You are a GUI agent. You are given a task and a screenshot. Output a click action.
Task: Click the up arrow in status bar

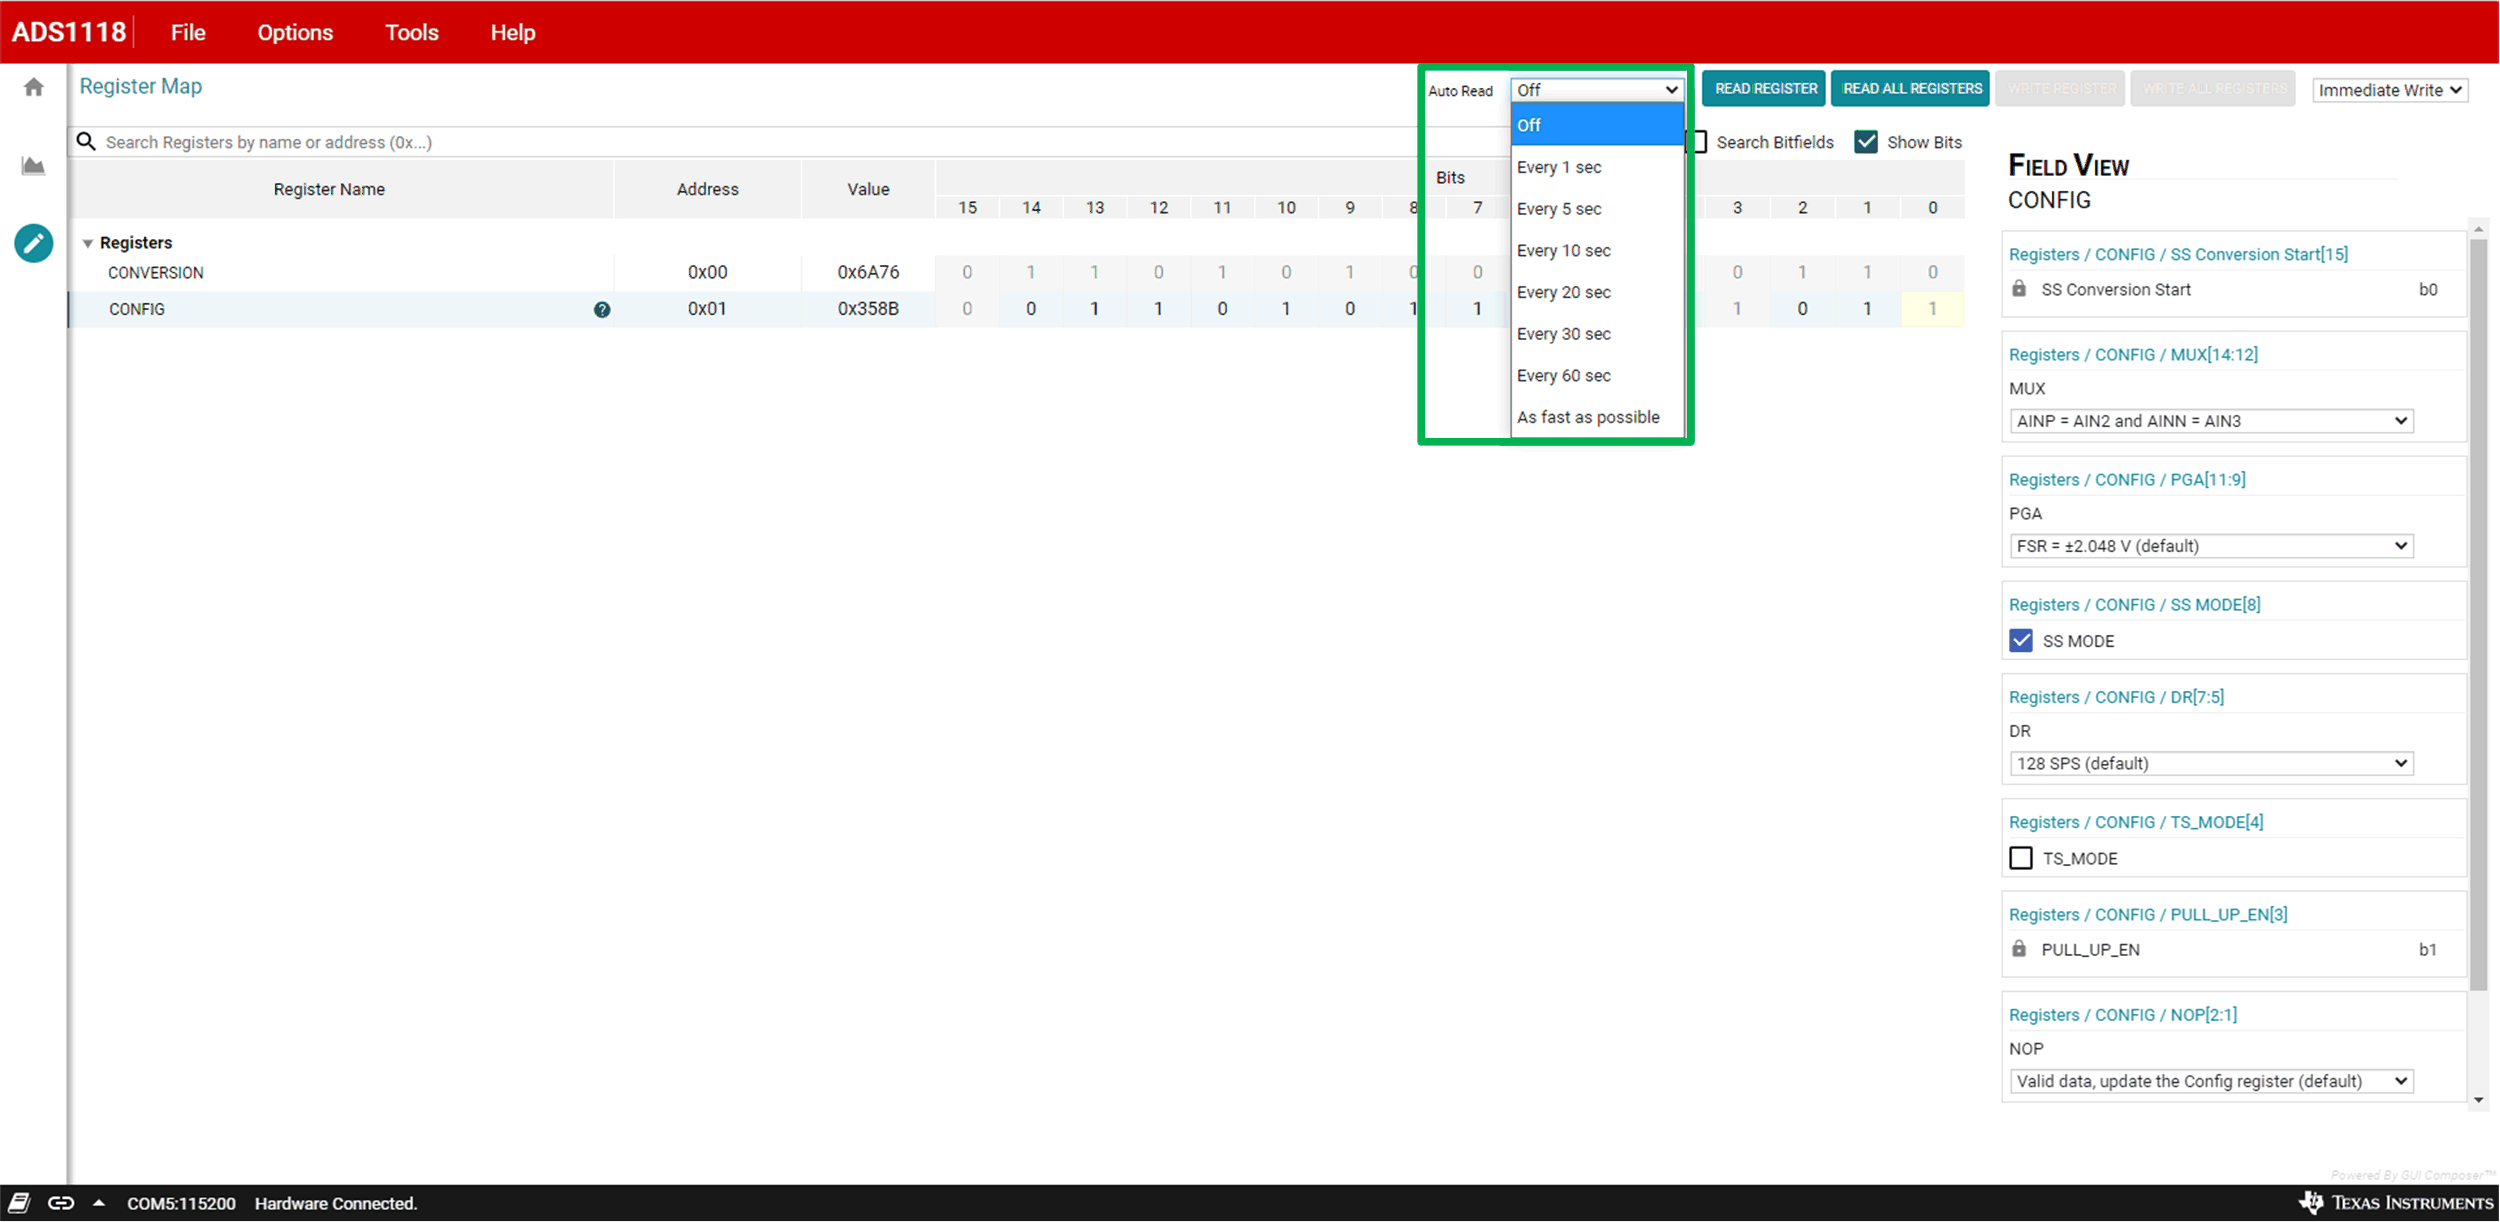(x=99, y=1203)
